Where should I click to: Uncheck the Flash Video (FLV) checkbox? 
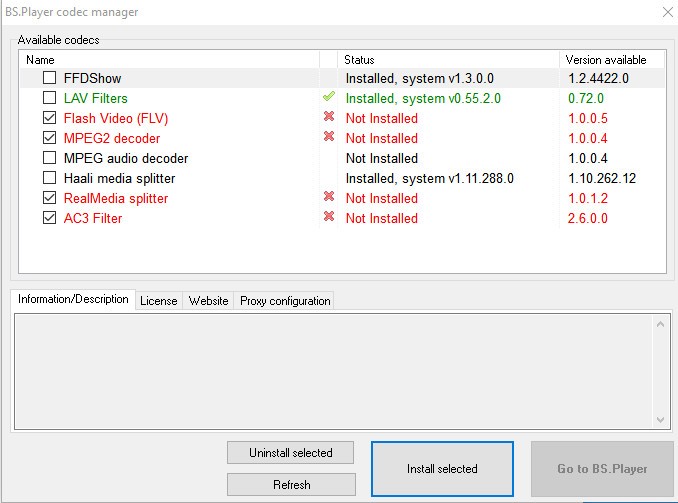(49, 118)
